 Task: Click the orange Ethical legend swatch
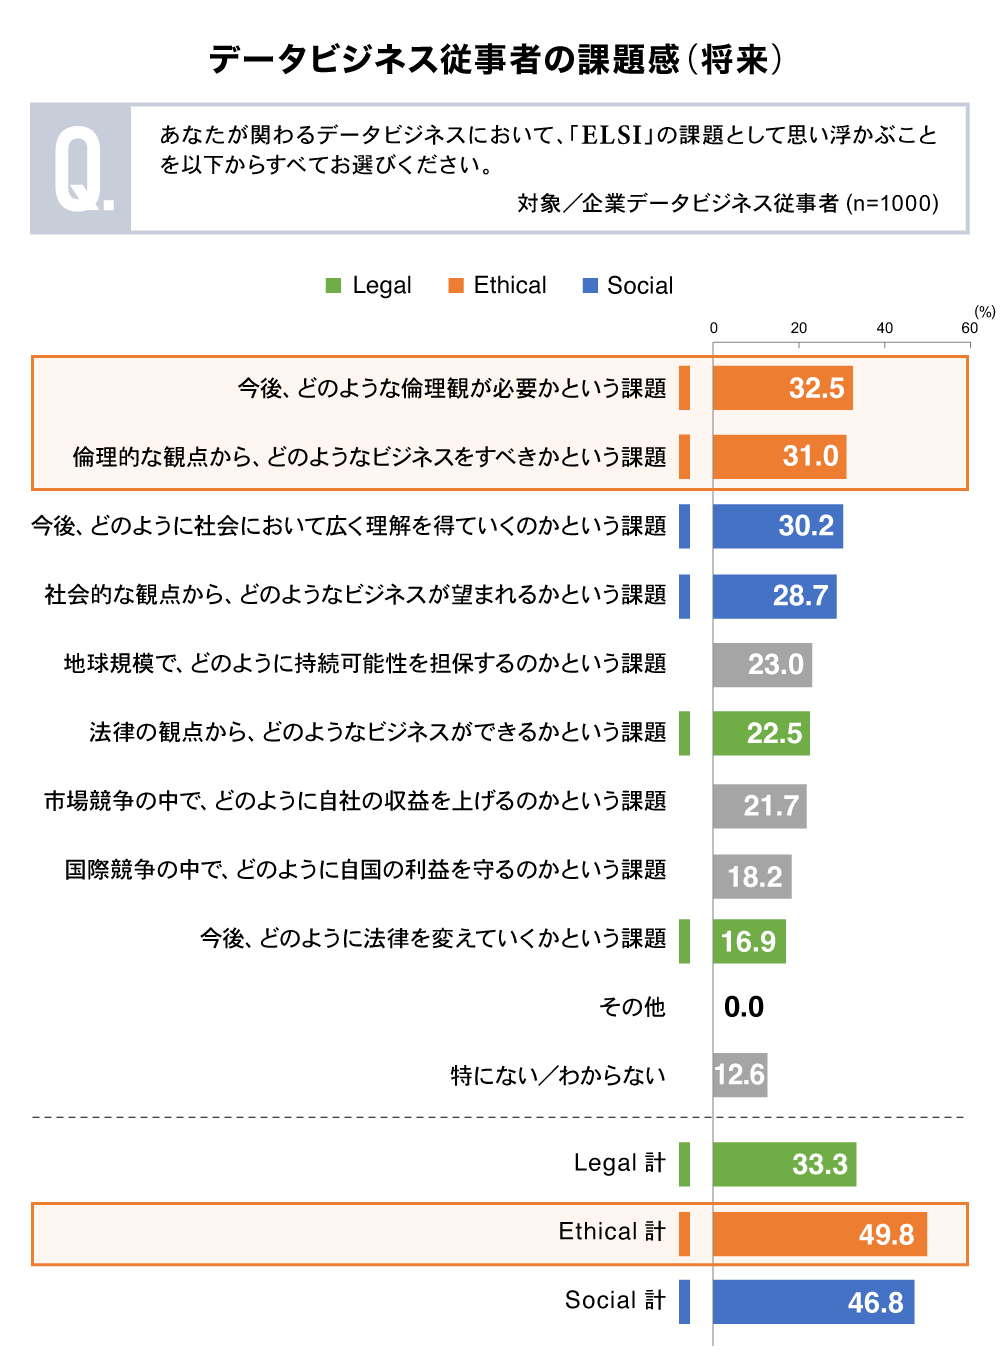click(456, 286)
